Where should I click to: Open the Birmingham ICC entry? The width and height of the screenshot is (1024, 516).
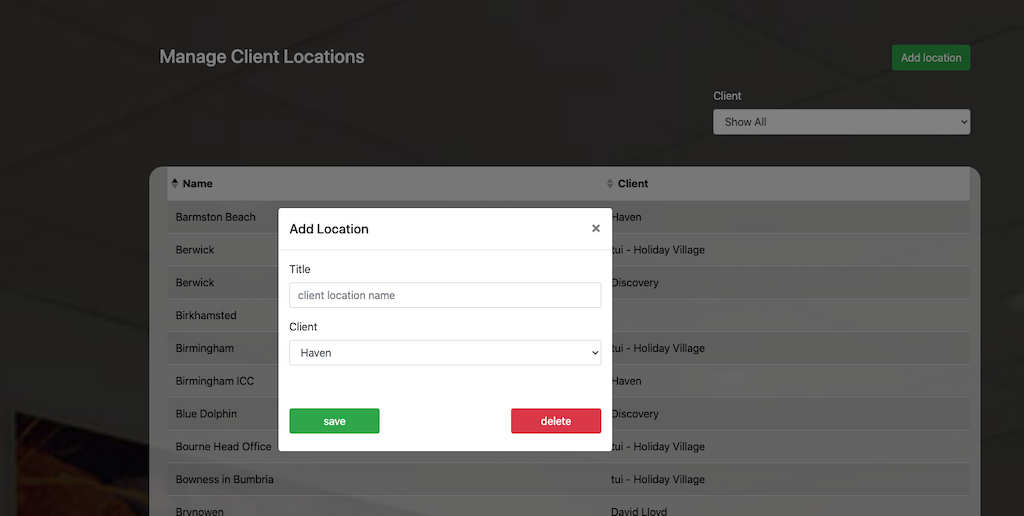click(214, 381)
